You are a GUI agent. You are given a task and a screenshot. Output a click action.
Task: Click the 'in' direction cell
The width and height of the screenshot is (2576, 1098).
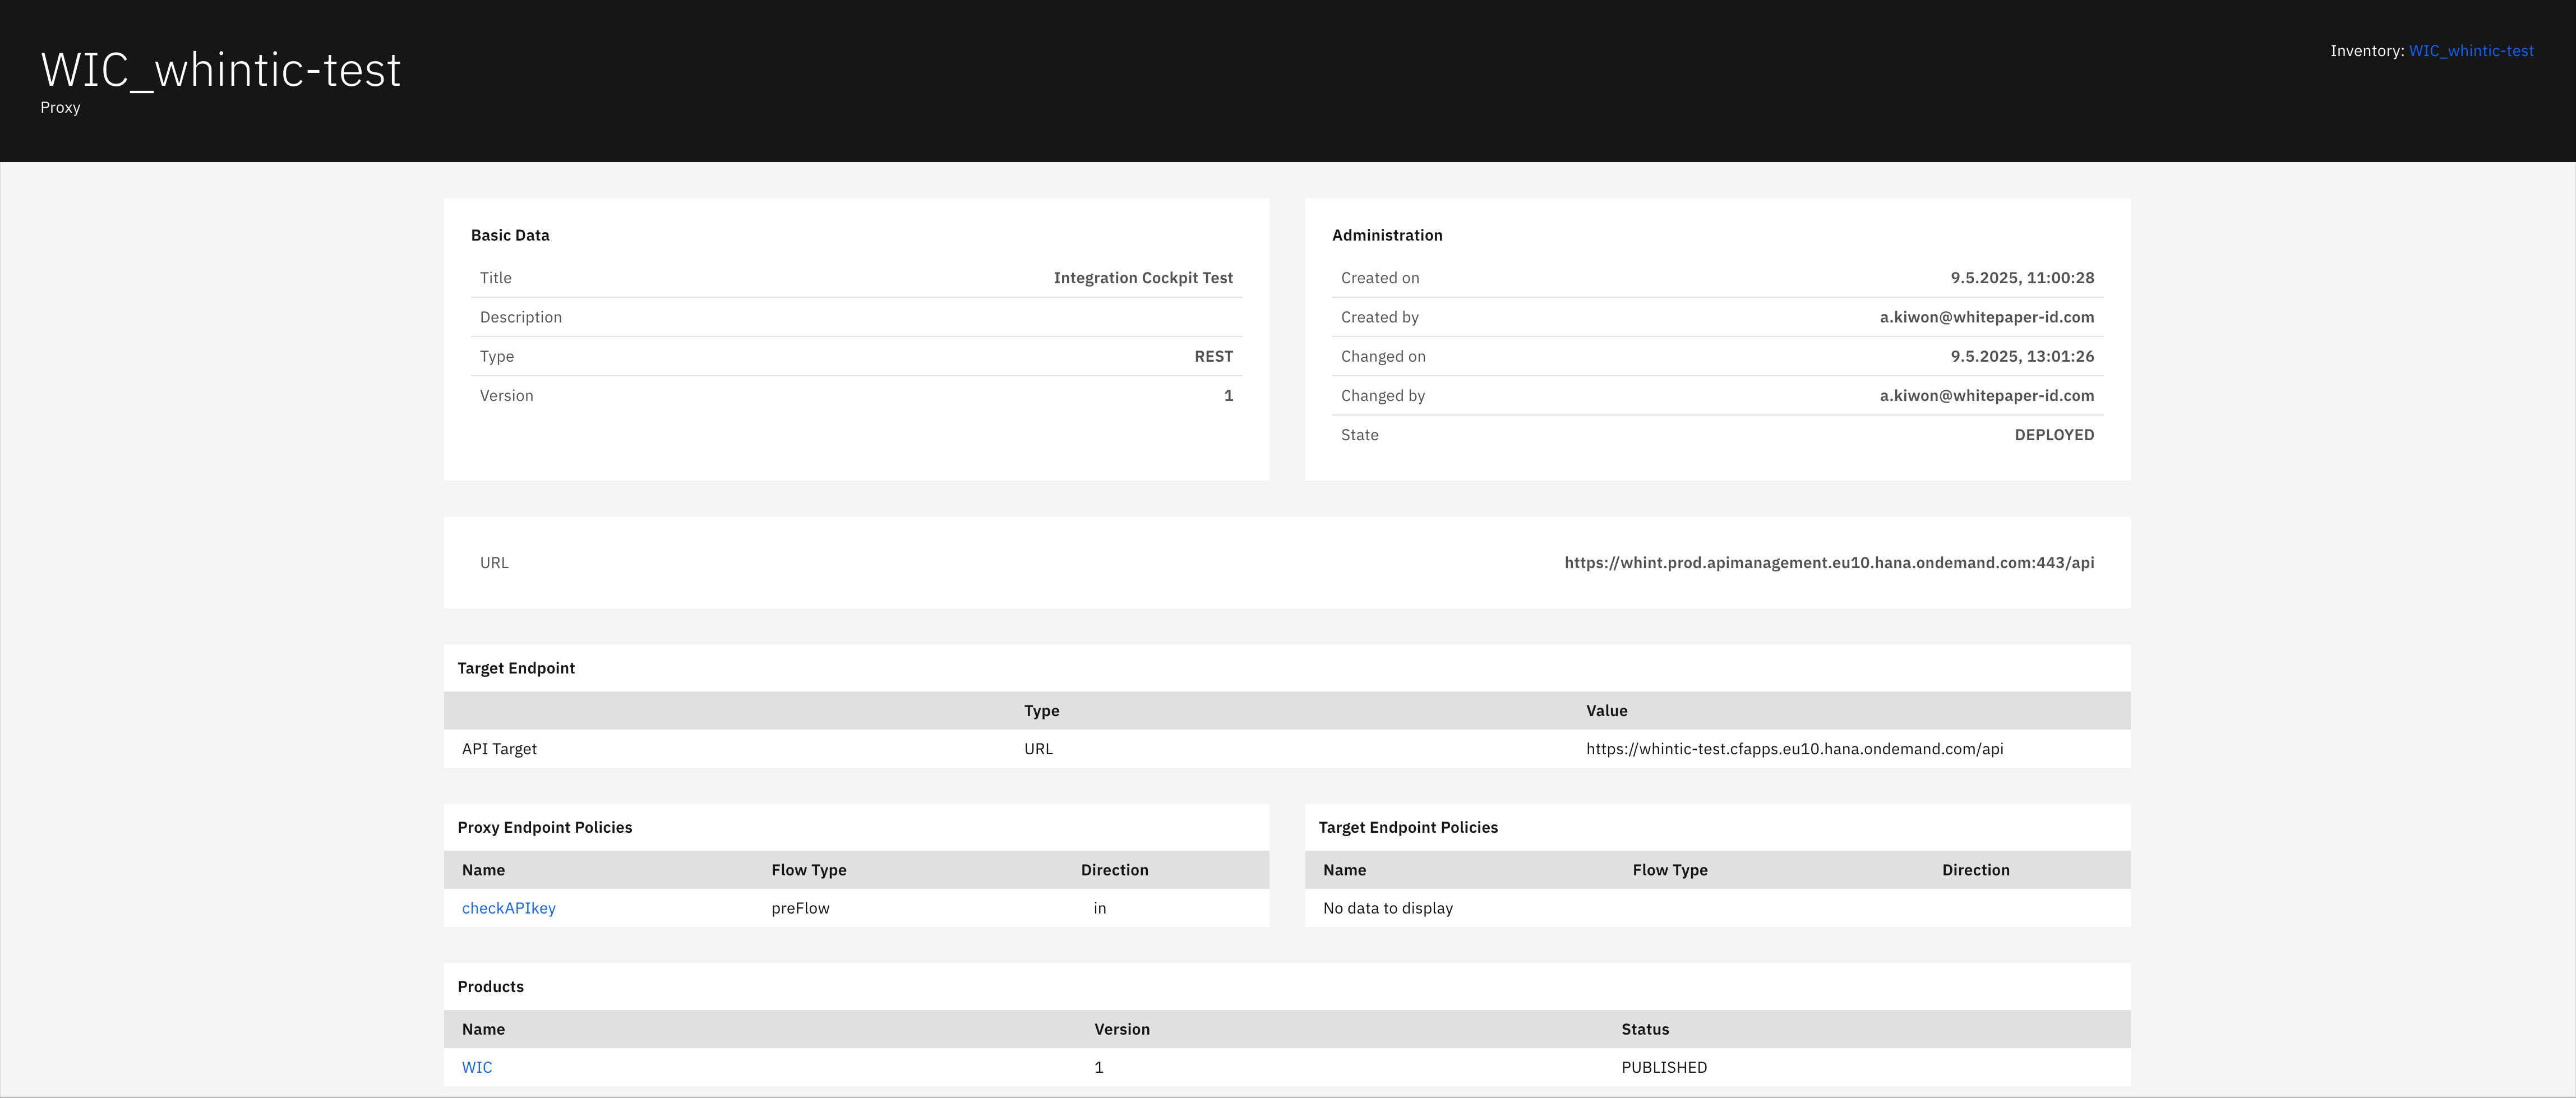click(1099, 908)
